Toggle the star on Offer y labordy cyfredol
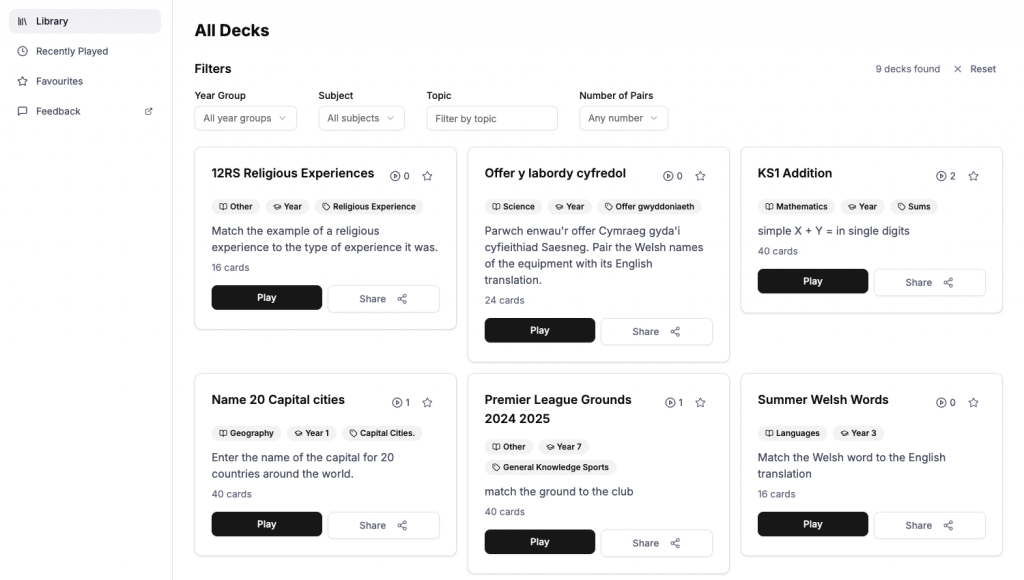This screenshot has width=1024, height=580. [700, 175]
